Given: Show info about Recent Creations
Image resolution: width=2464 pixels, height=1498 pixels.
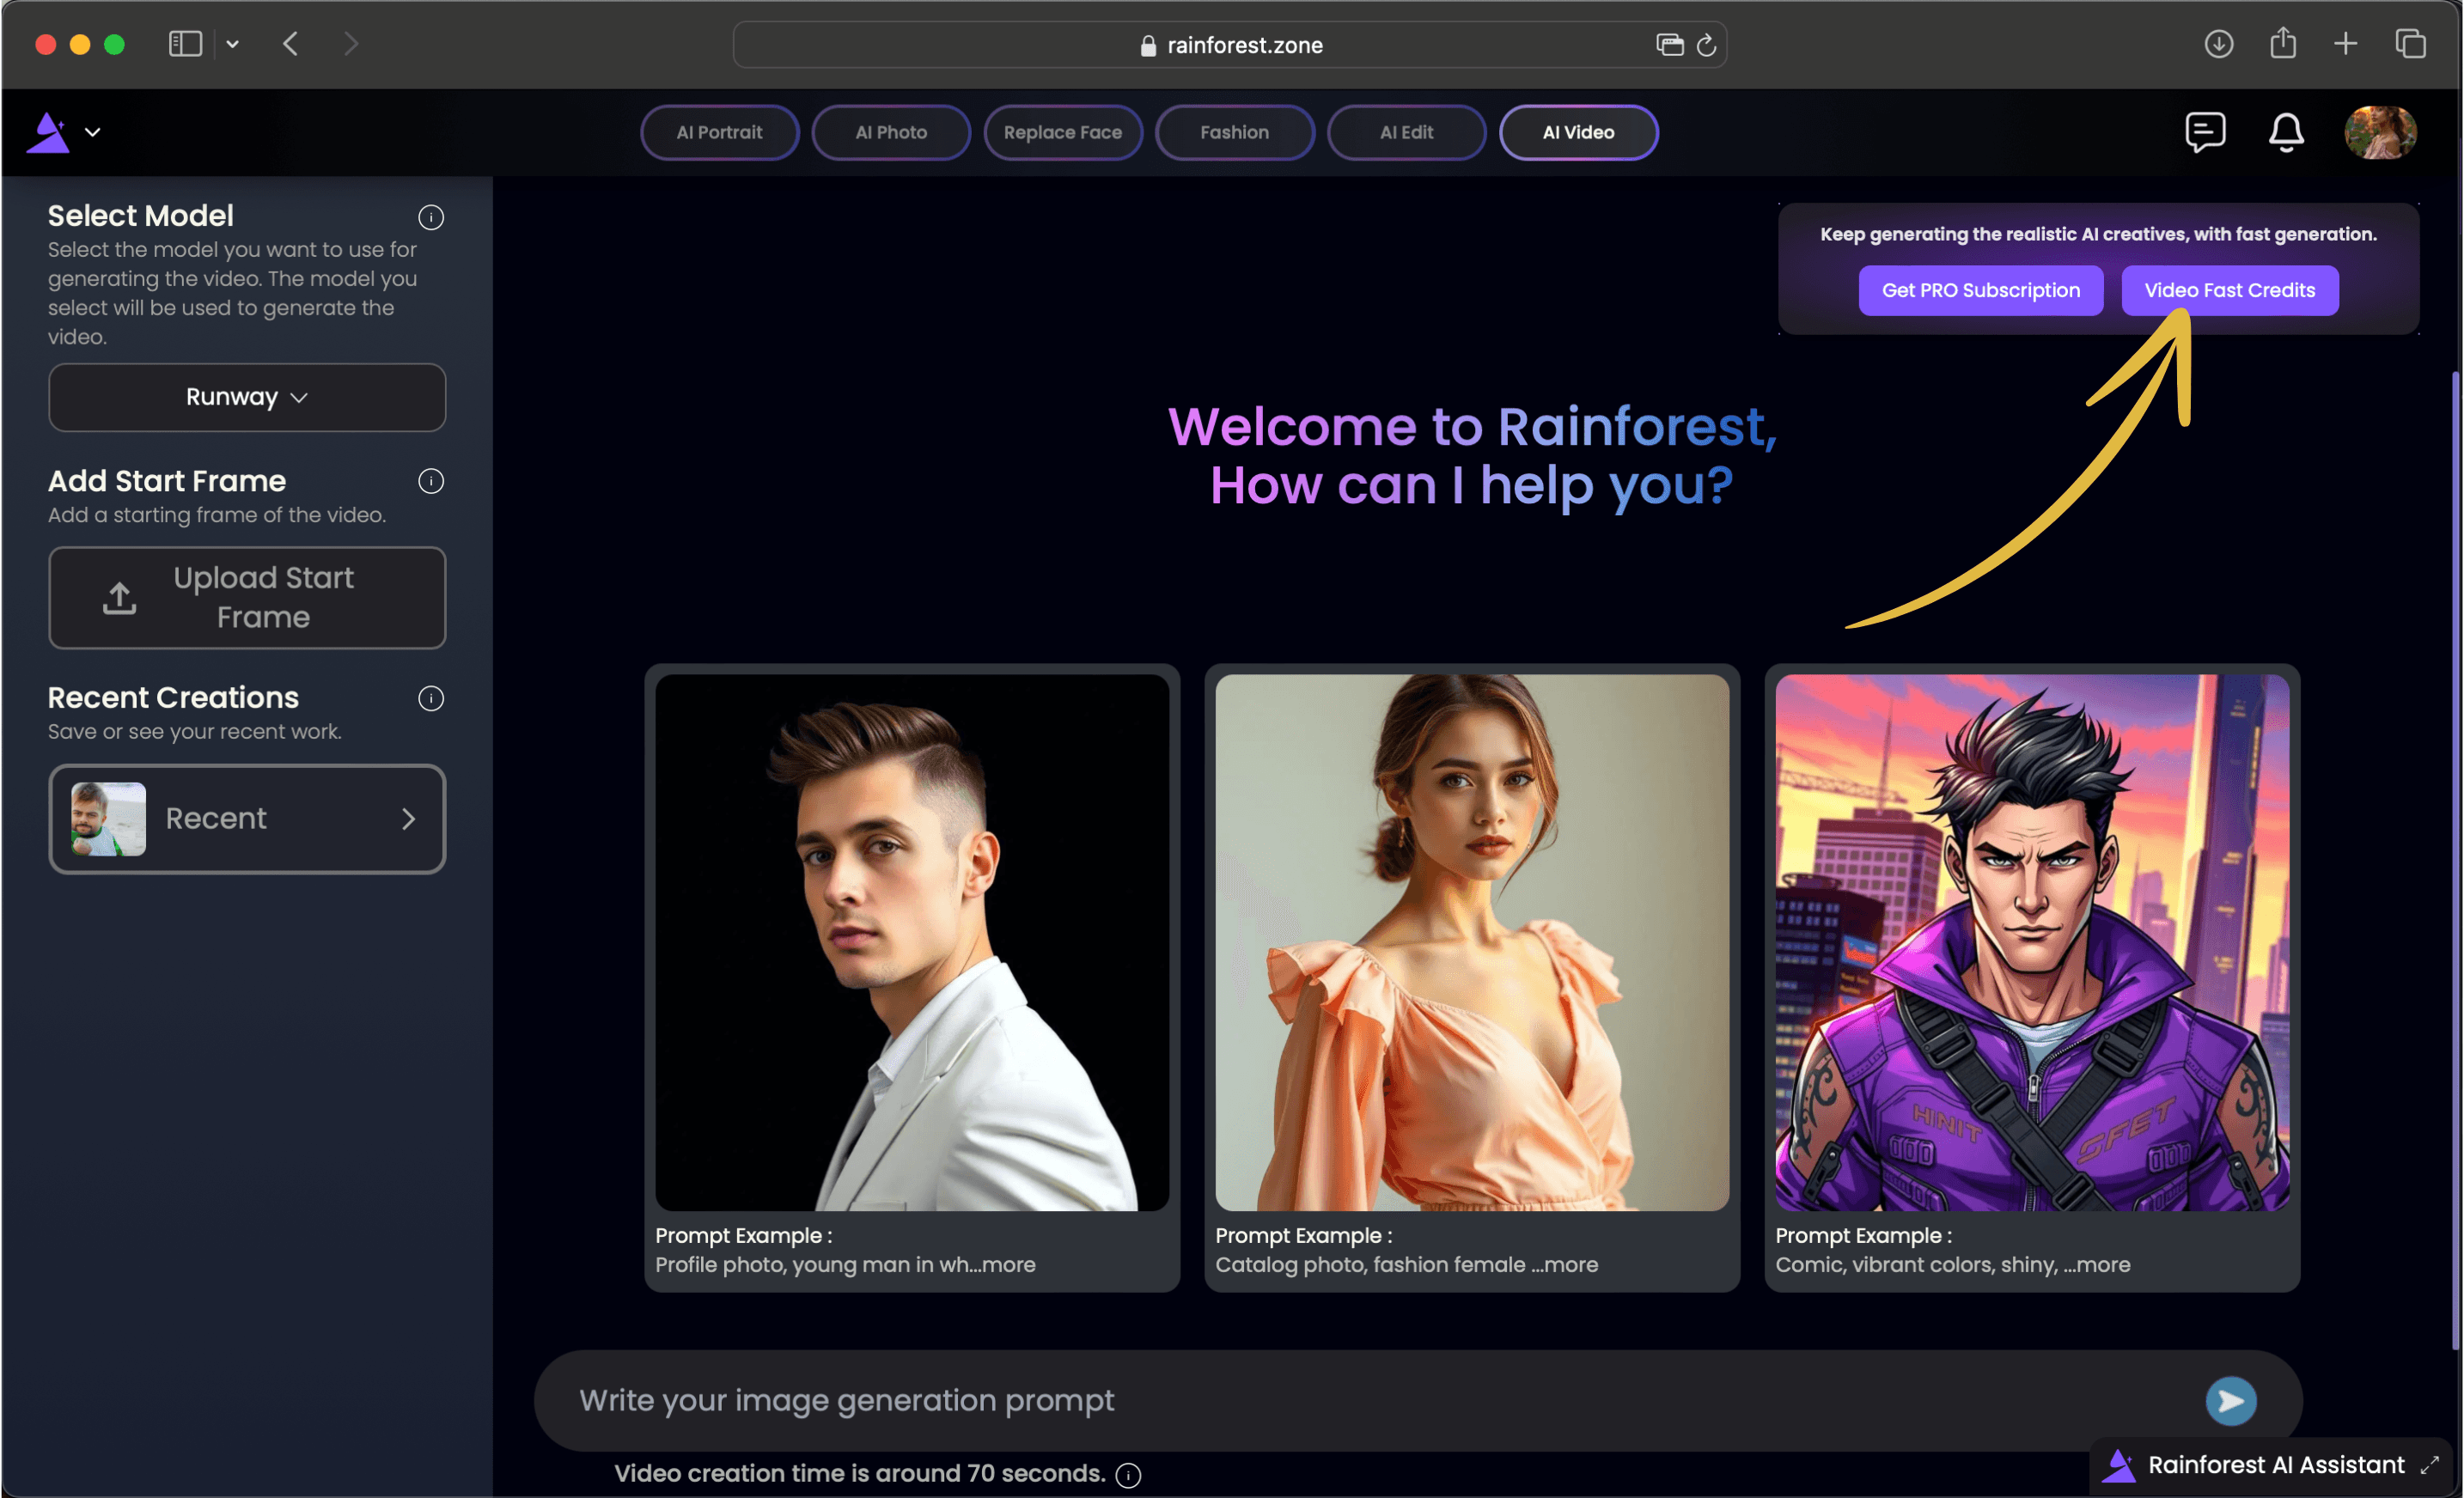Looking at the screenshot, I should pyautogui.click(x=431, y=698).
